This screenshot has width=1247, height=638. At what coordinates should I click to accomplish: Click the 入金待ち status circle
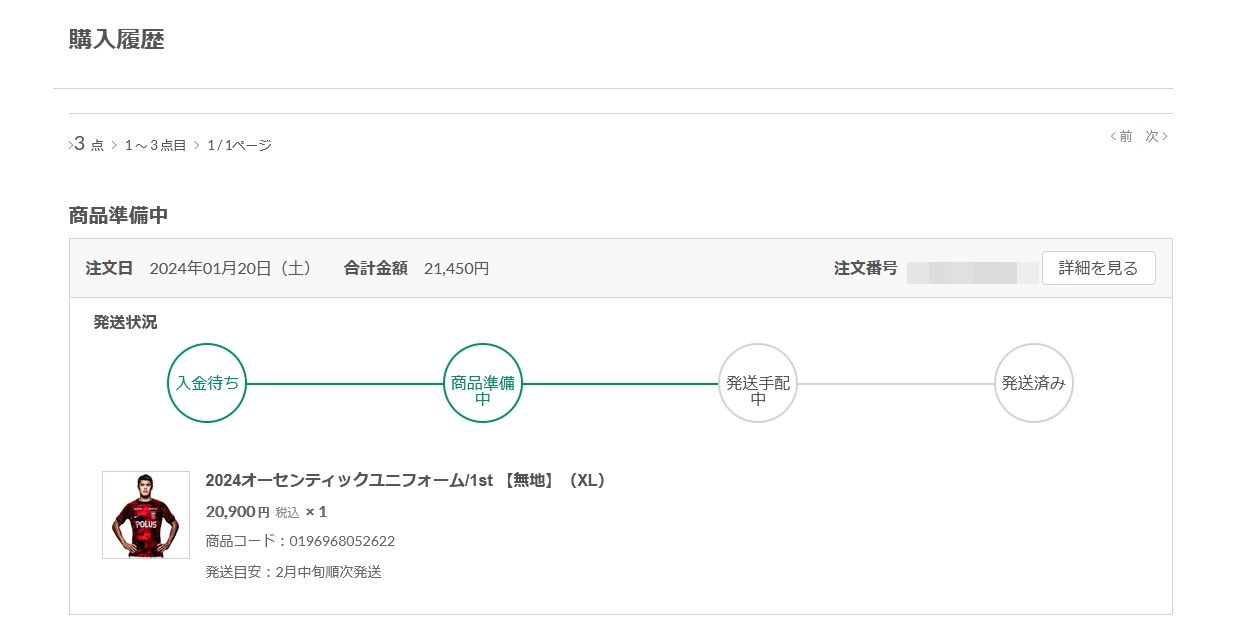(x=207, y=383)
